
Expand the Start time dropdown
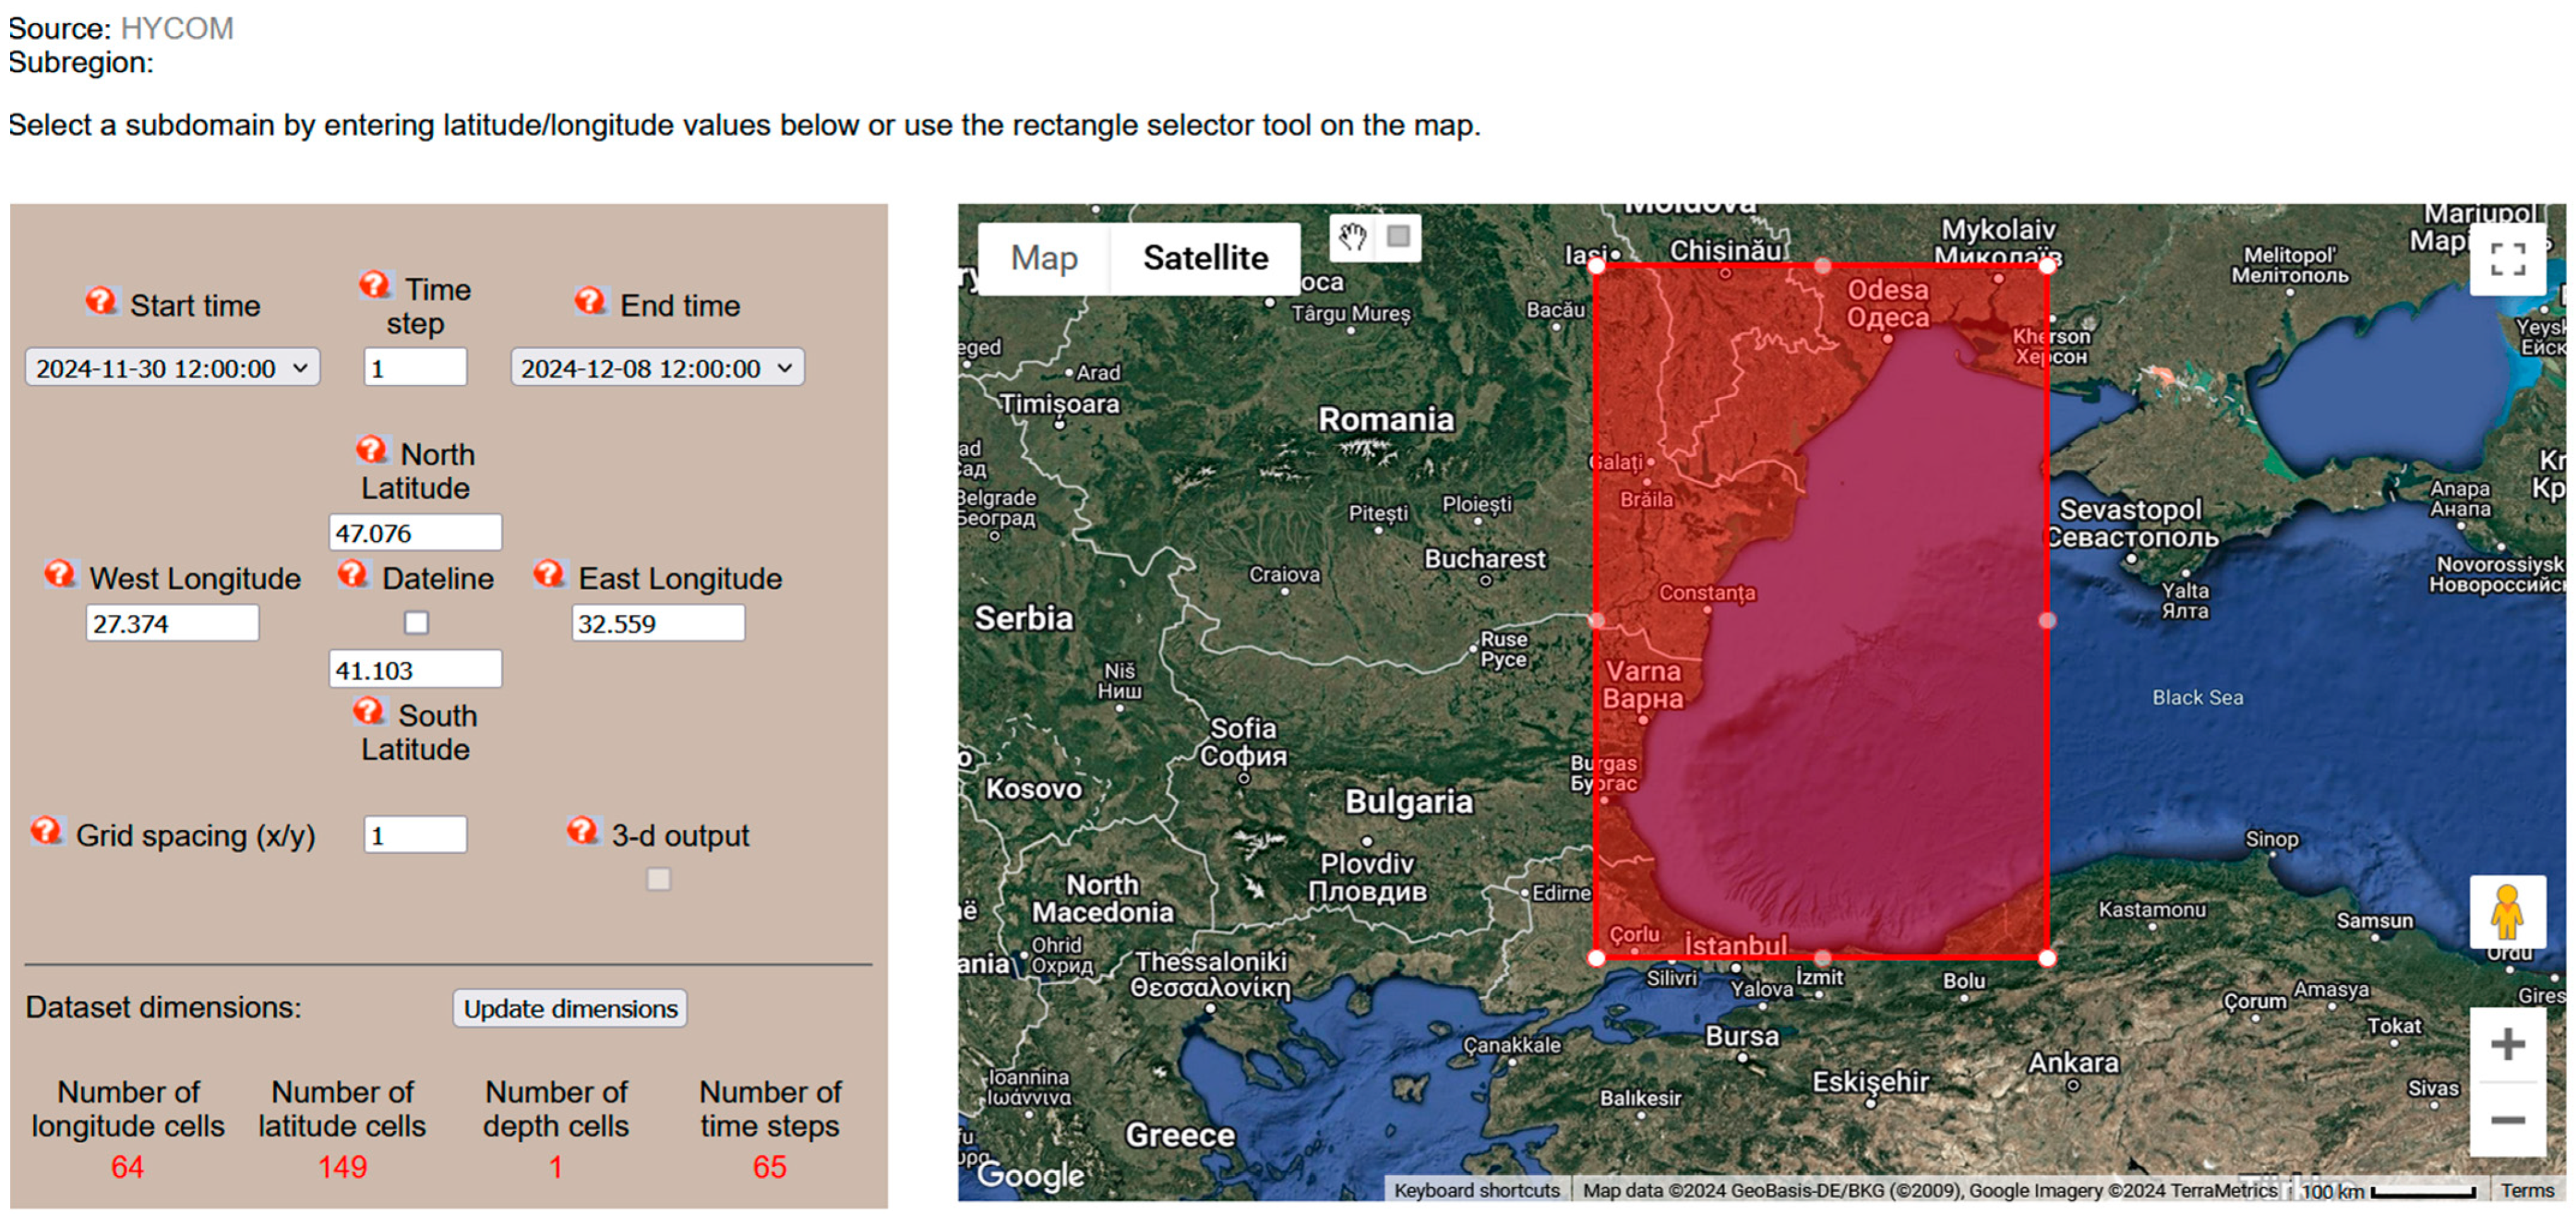[x=172, y=368]
